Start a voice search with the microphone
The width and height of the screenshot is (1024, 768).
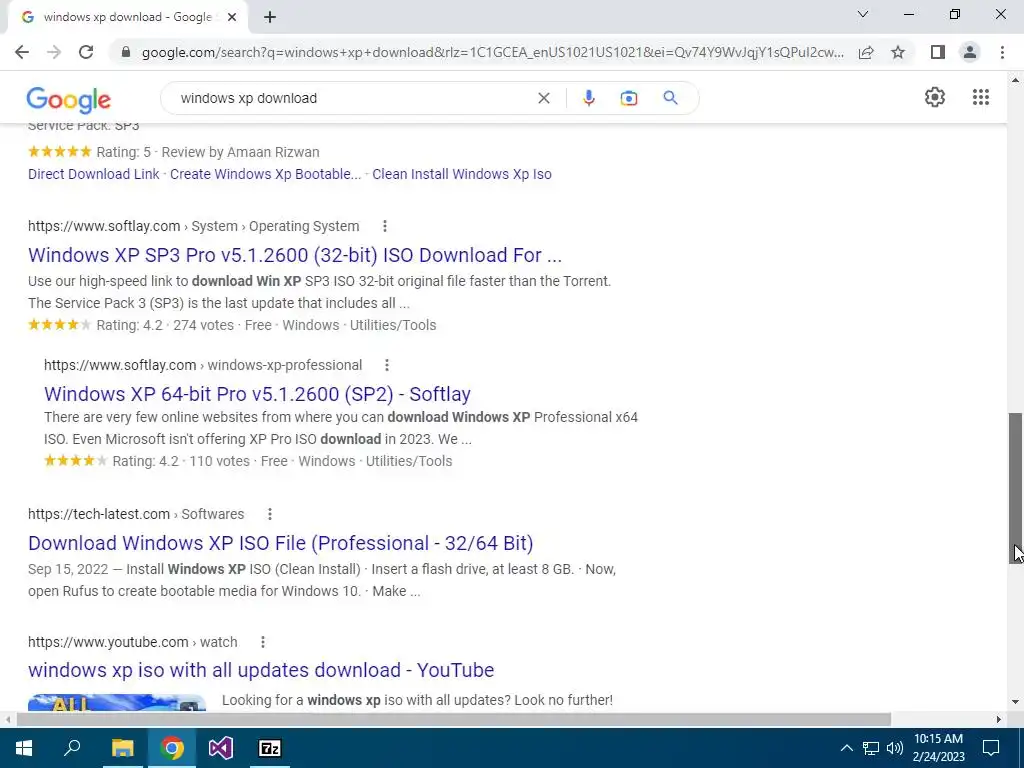click(588, 98)
